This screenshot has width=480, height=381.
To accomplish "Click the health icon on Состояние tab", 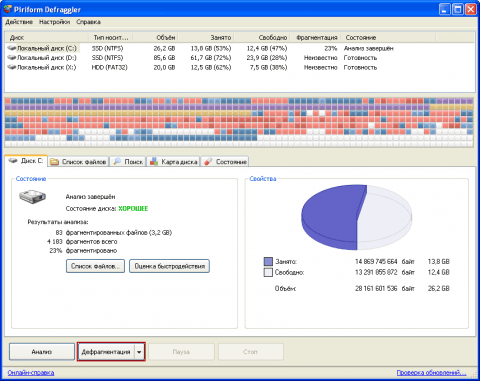I will tap(208, 162).
